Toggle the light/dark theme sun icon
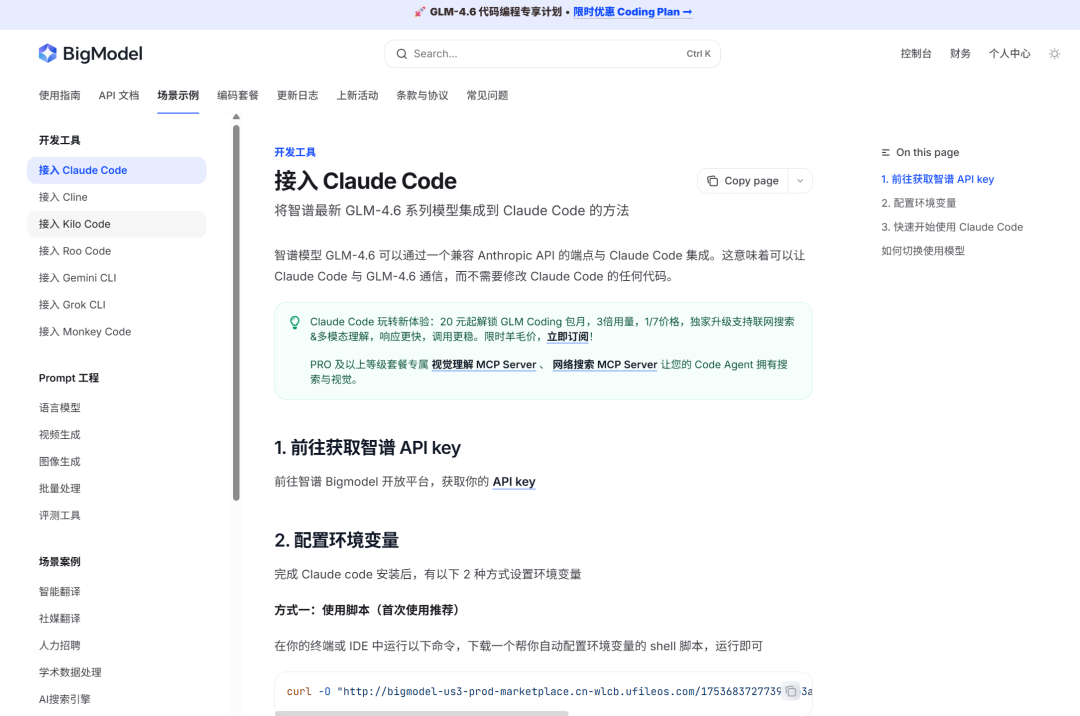1080x716 pixels. (1055, 54)
